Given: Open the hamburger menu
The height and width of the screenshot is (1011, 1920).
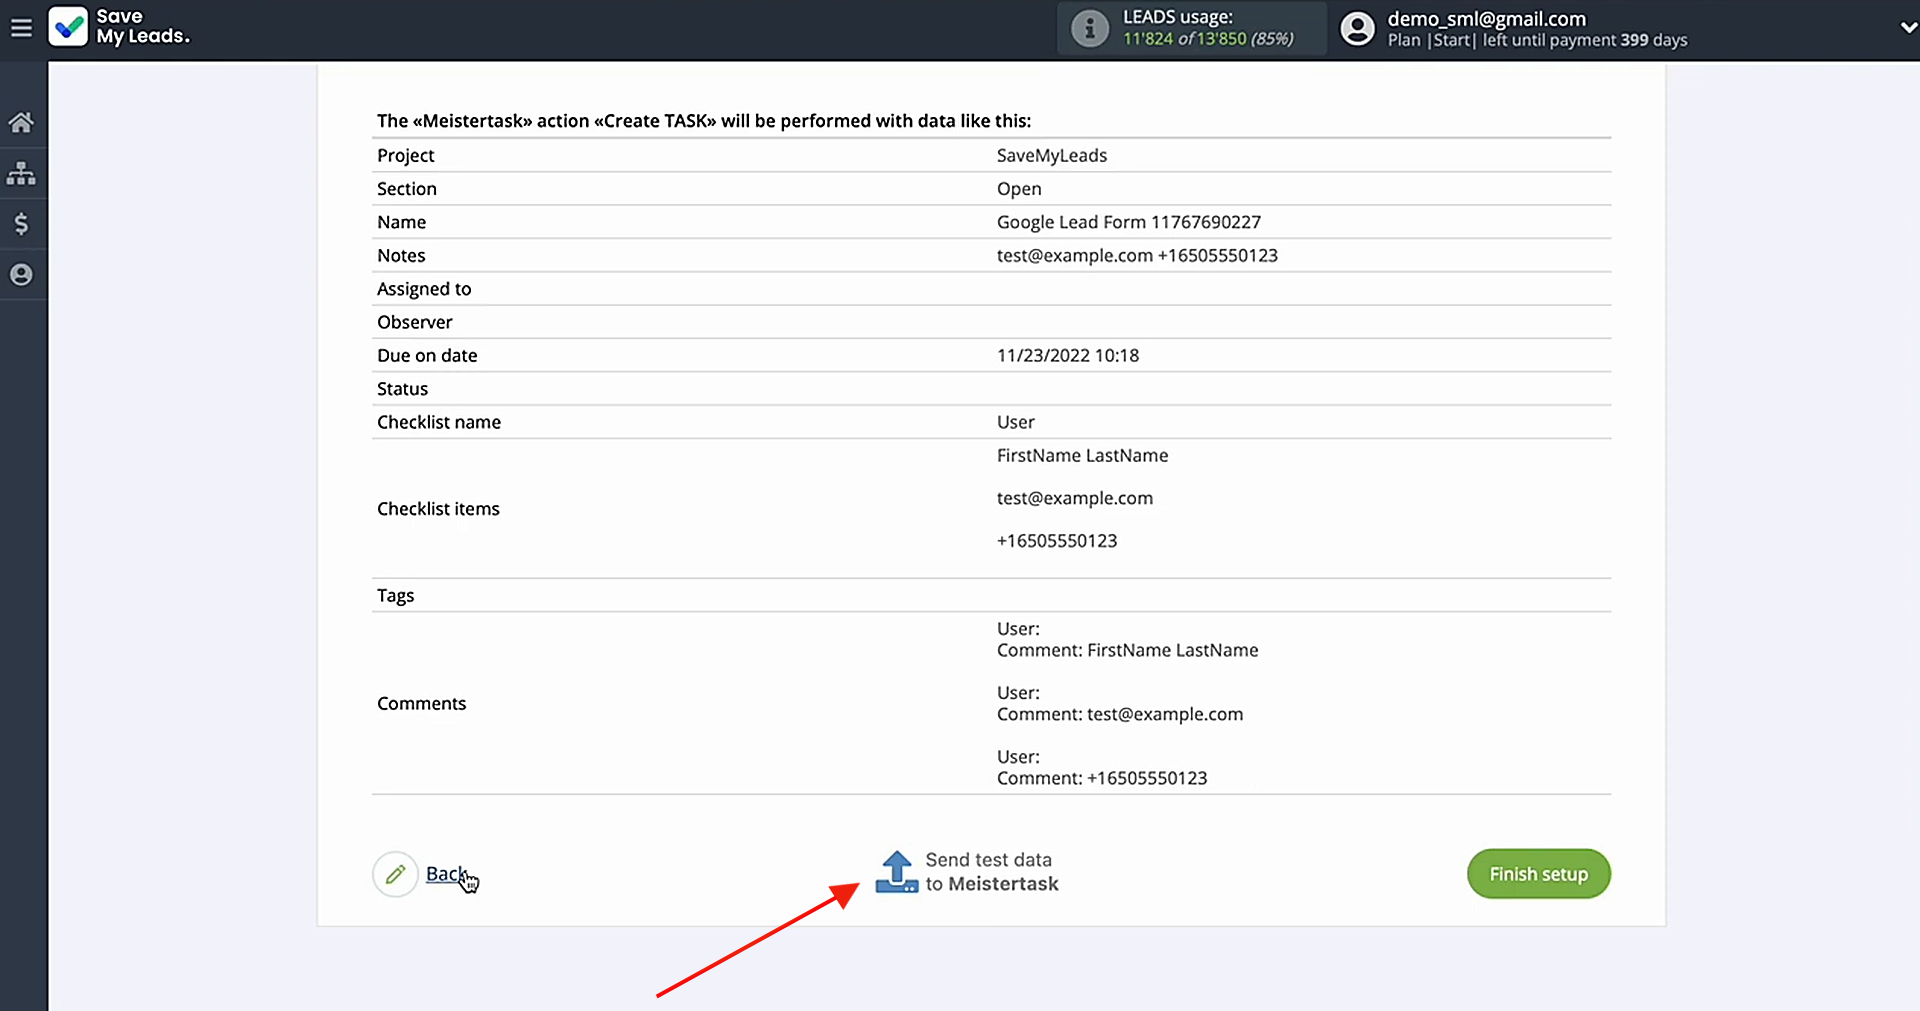Looking at the screenshot, I should tap(21, 28).
